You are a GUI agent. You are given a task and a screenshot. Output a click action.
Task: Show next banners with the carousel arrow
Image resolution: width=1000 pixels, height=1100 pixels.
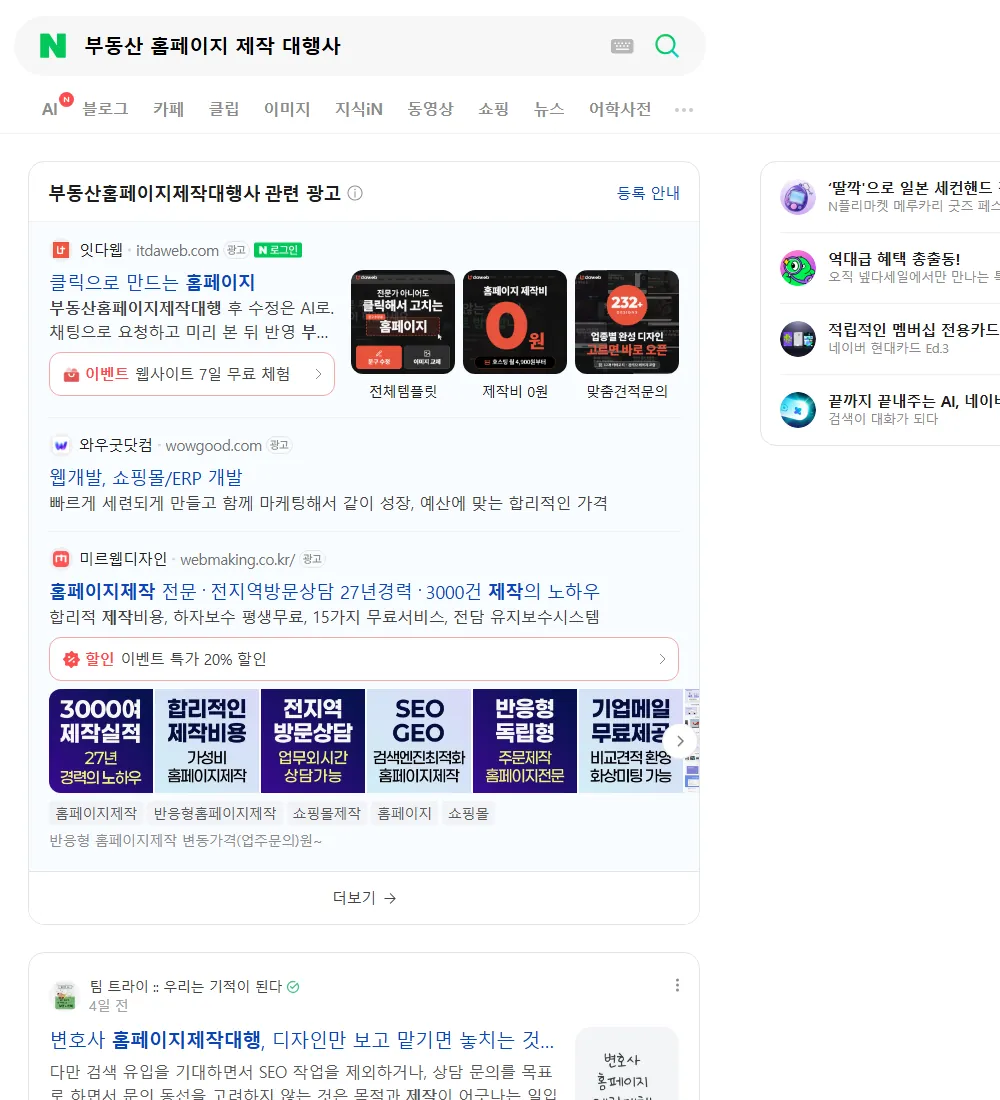click(679, 741)
